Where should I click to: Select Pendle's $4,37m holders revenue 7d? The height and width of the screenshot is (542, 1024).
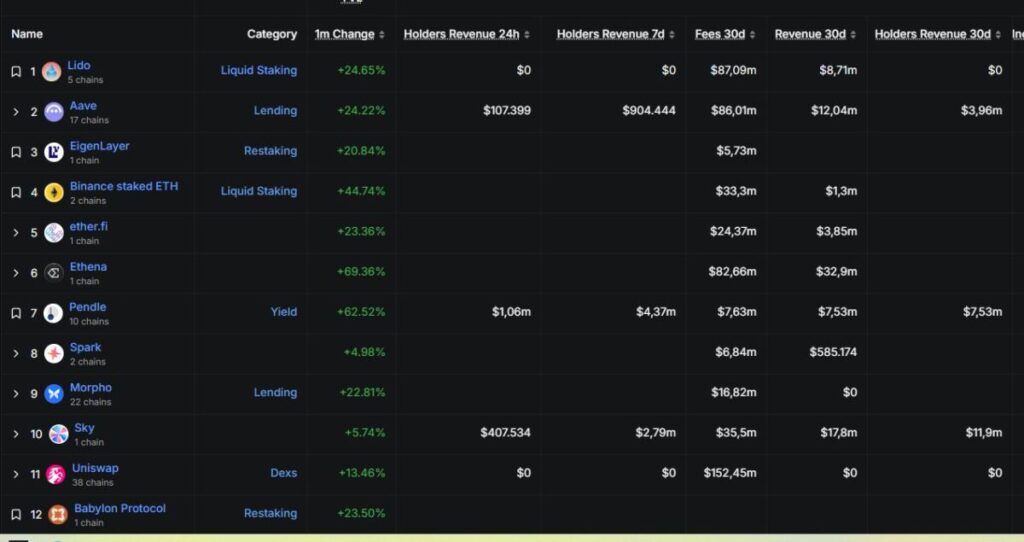[656, 312]
